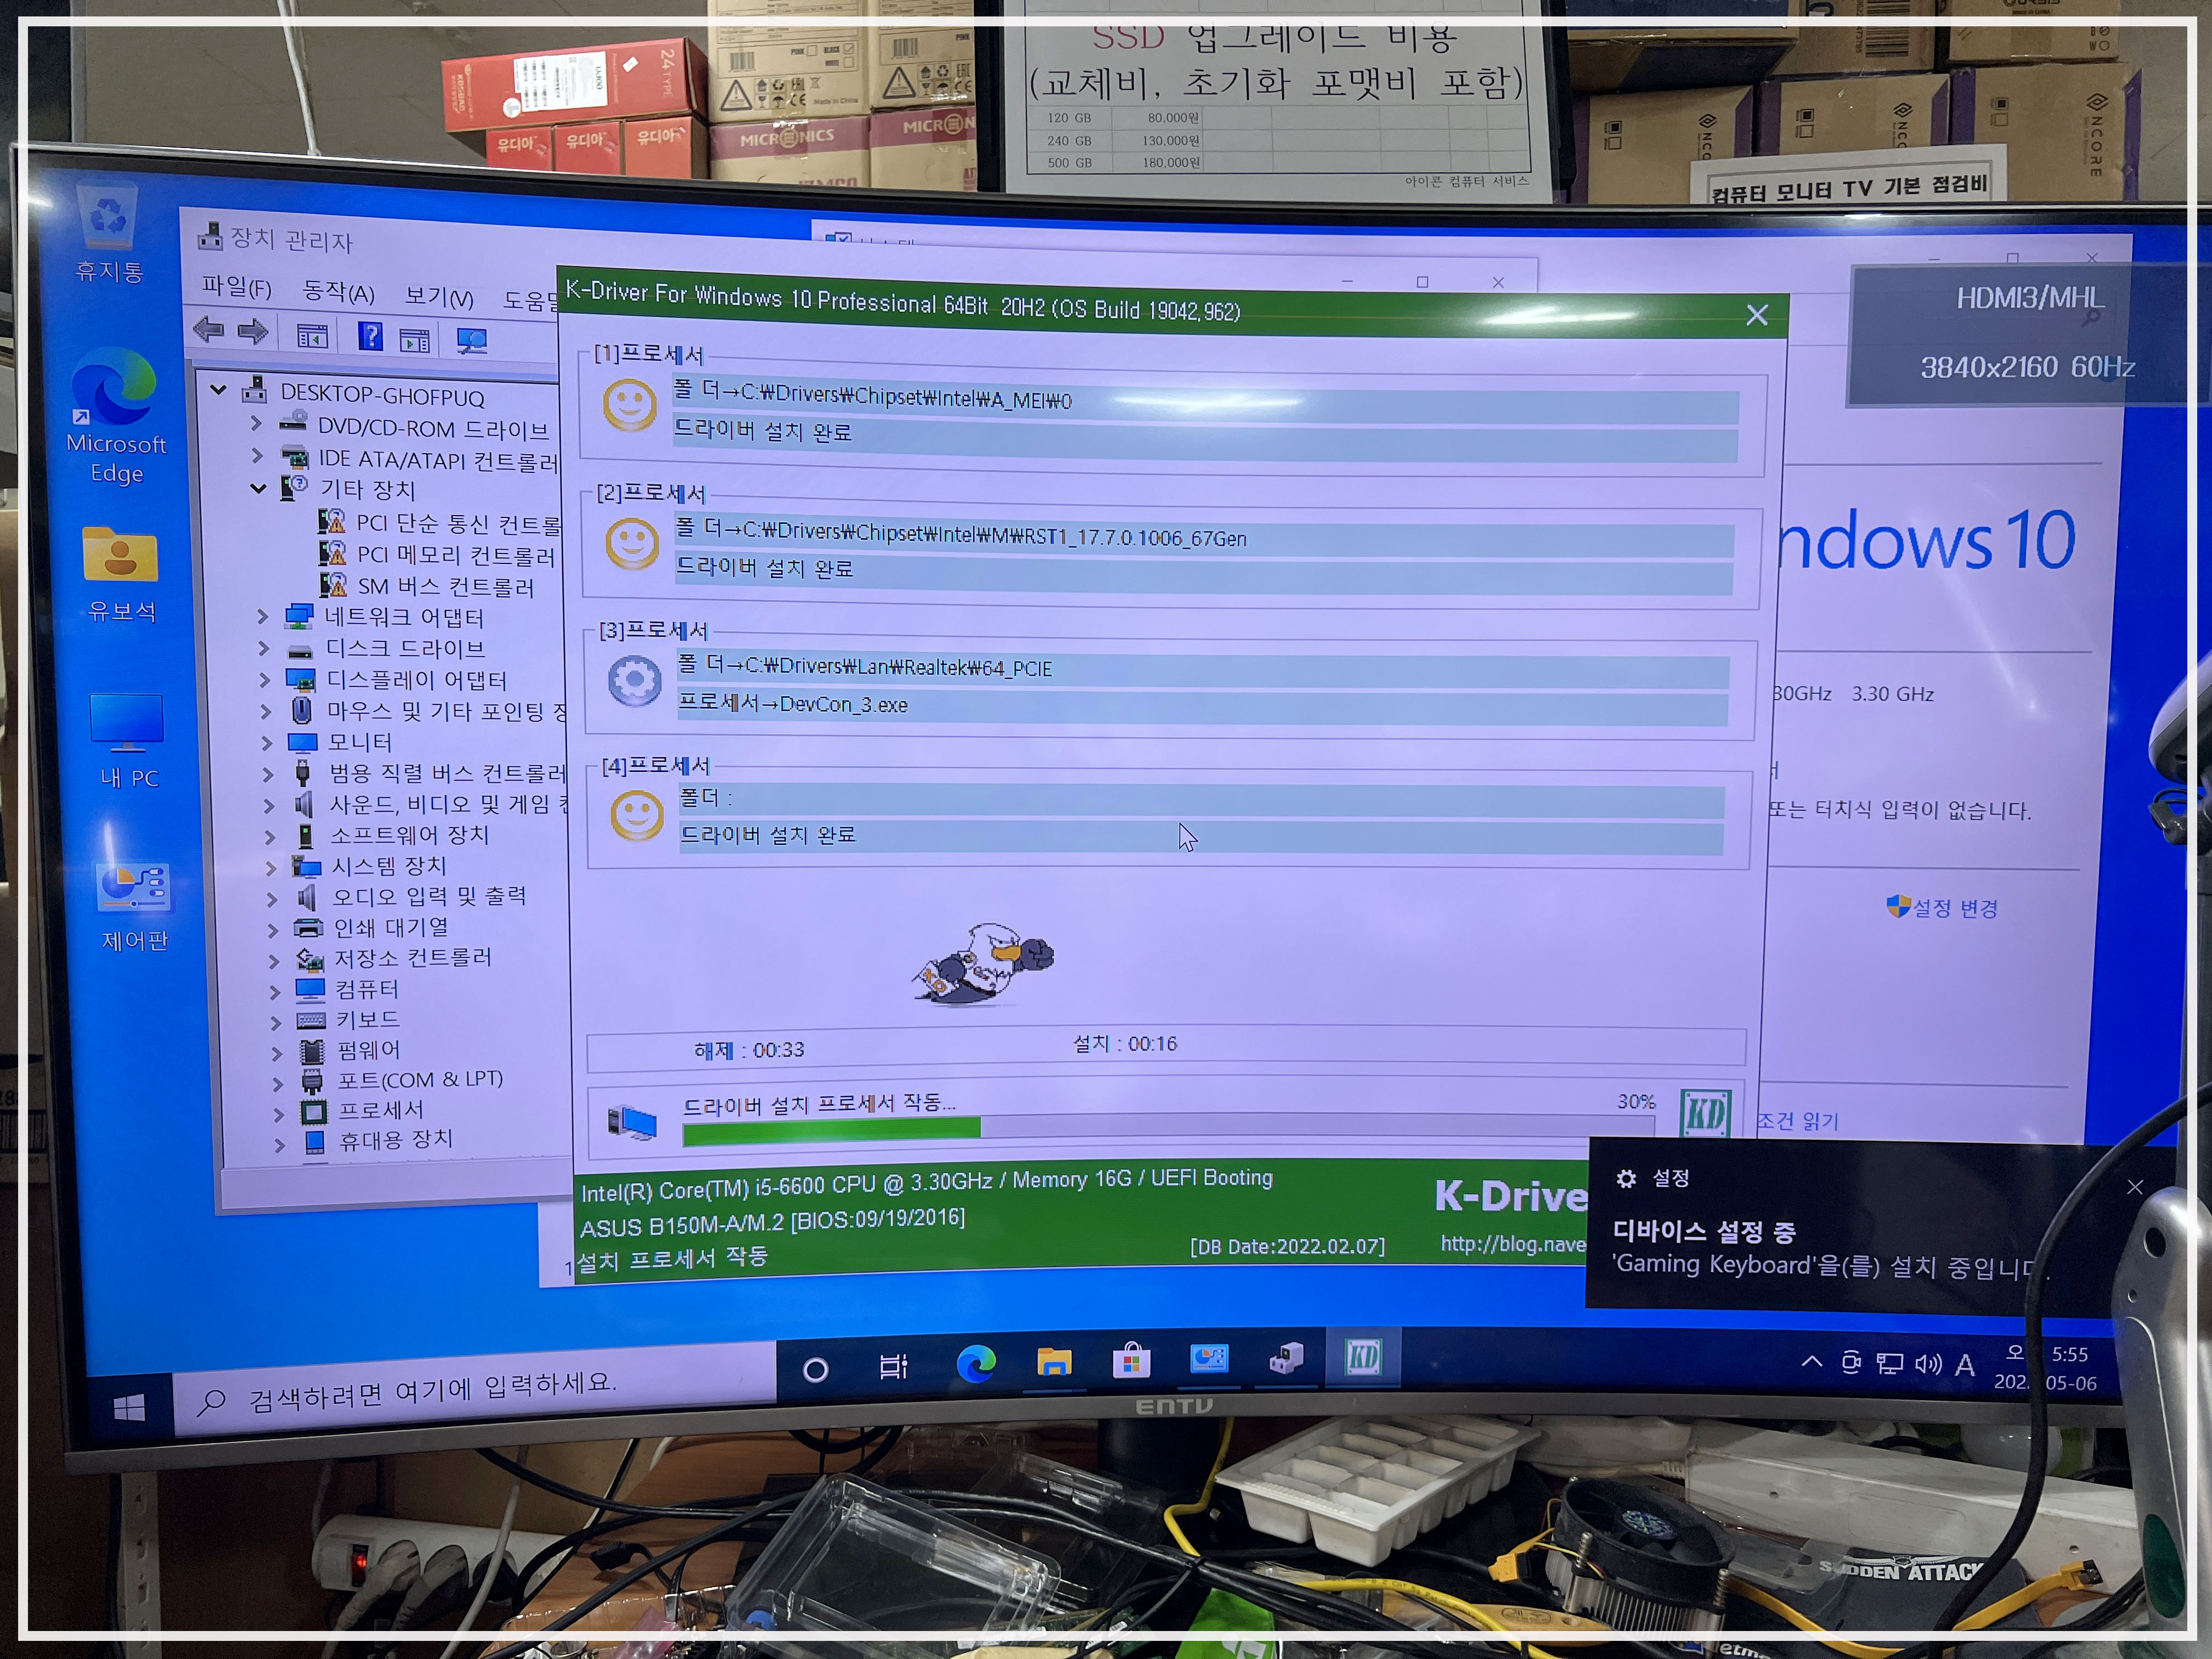Expand the 디스플레이 어댑터 node
The width and height of the screenshot is (2212, 1659).
click(265, 680)
